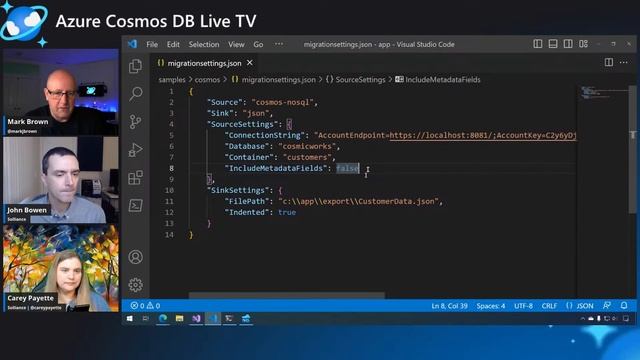The height and width of the screenshot is (360, 640).
Task: Click the "cosmos-nosql" source value
Action: click(x=282, y=102)
